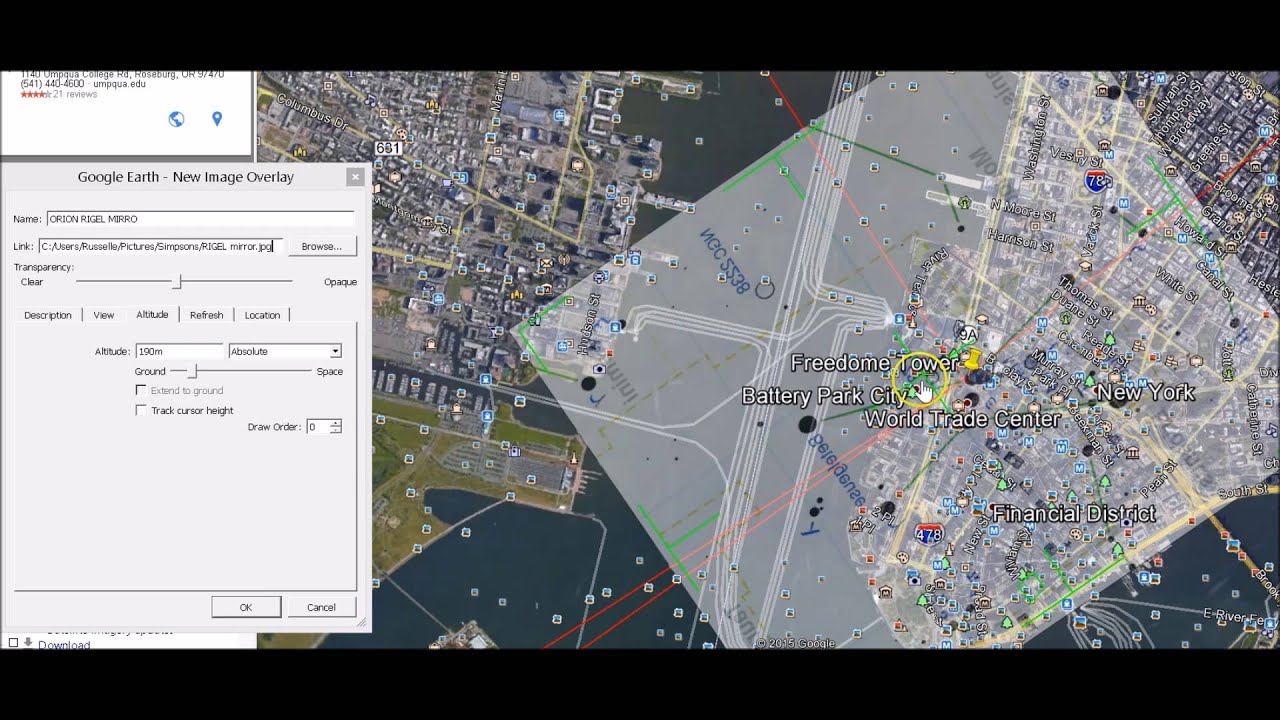The height and width of the screenshot is (720, 1280).
Task: Select the Altitude tab
Action: (152, 314)
